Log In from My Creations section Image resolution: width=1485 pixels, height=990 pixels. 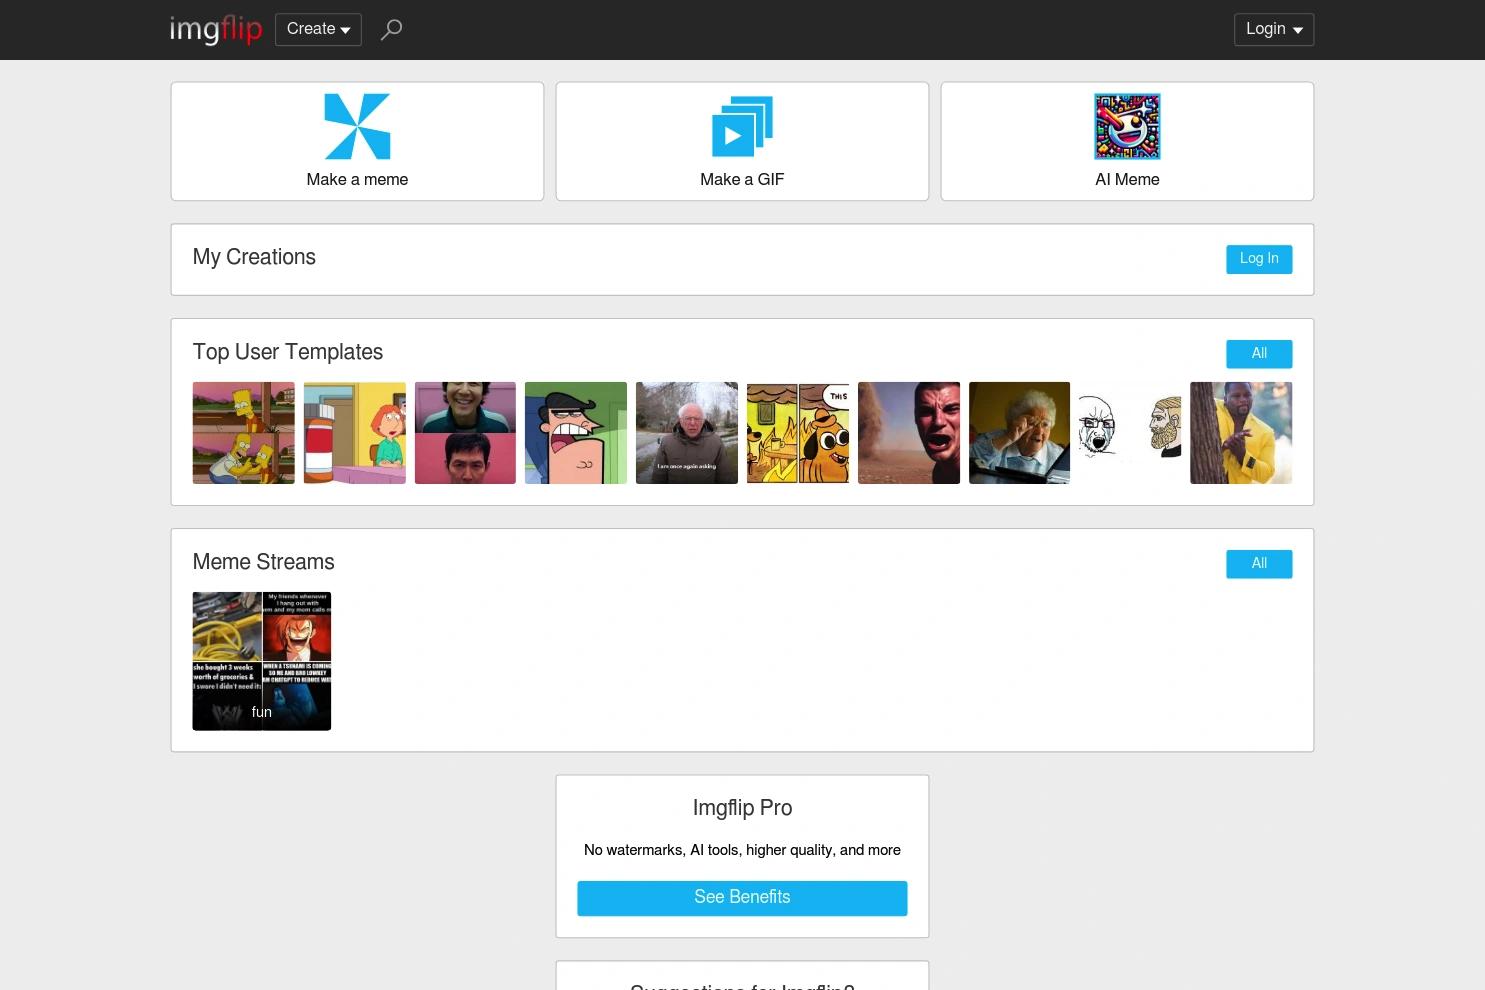click(x=1259, y=259)
